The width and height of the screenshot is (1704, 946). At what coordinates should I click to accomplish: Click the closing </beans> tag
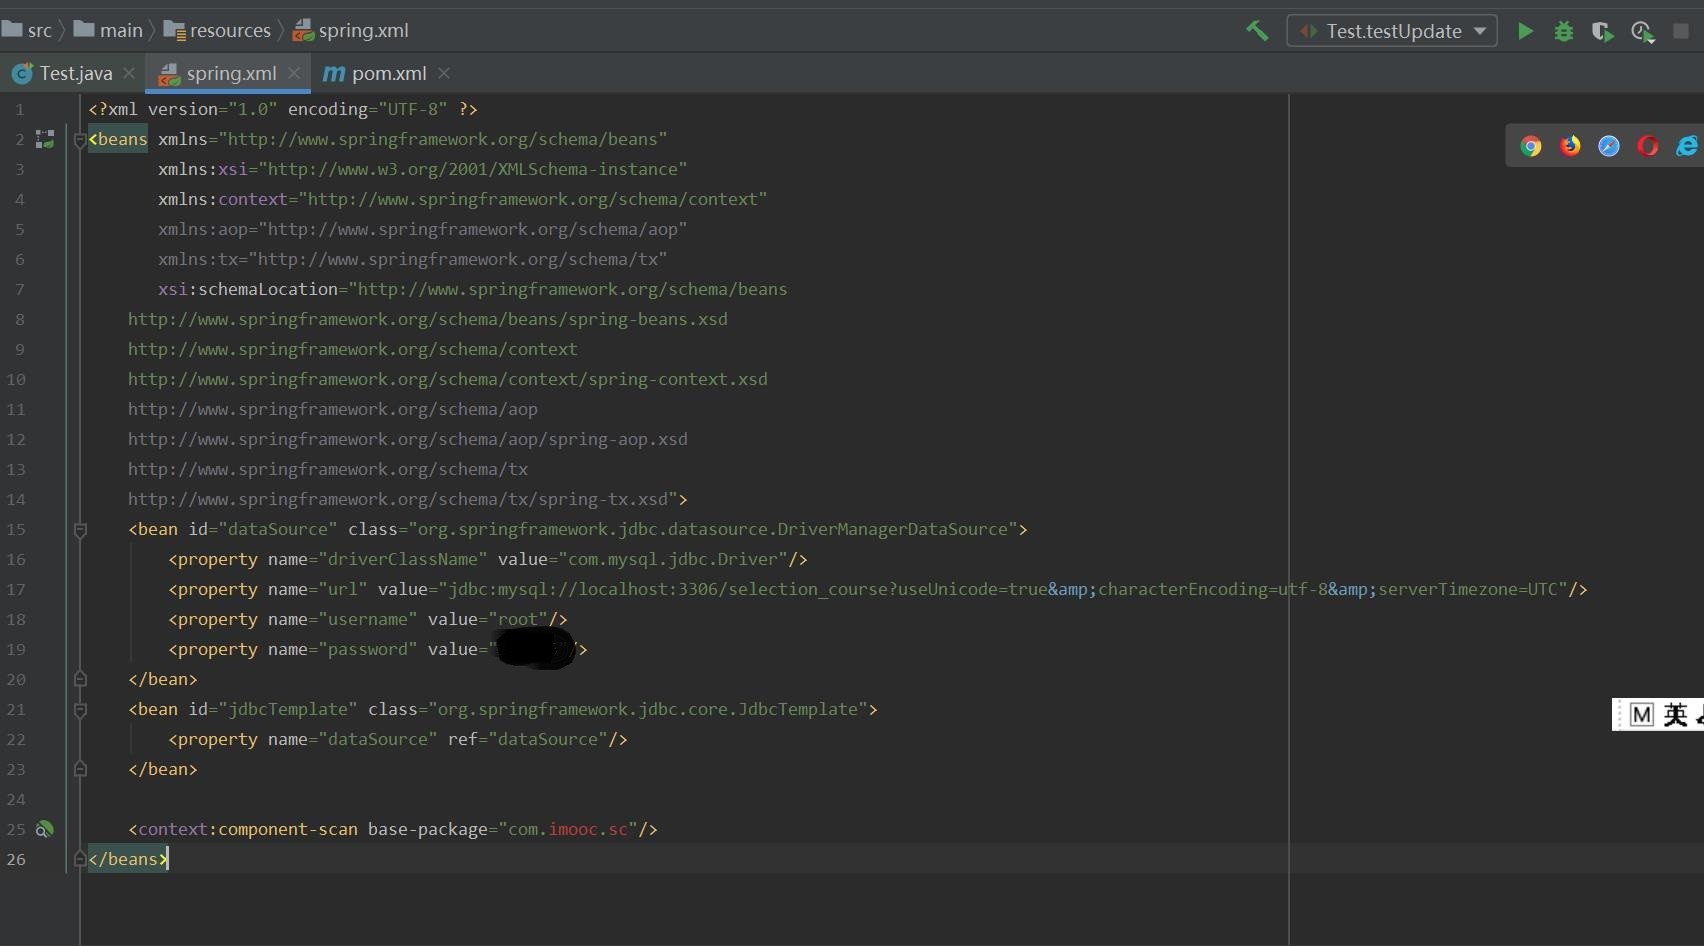click(x=127, y=859)
